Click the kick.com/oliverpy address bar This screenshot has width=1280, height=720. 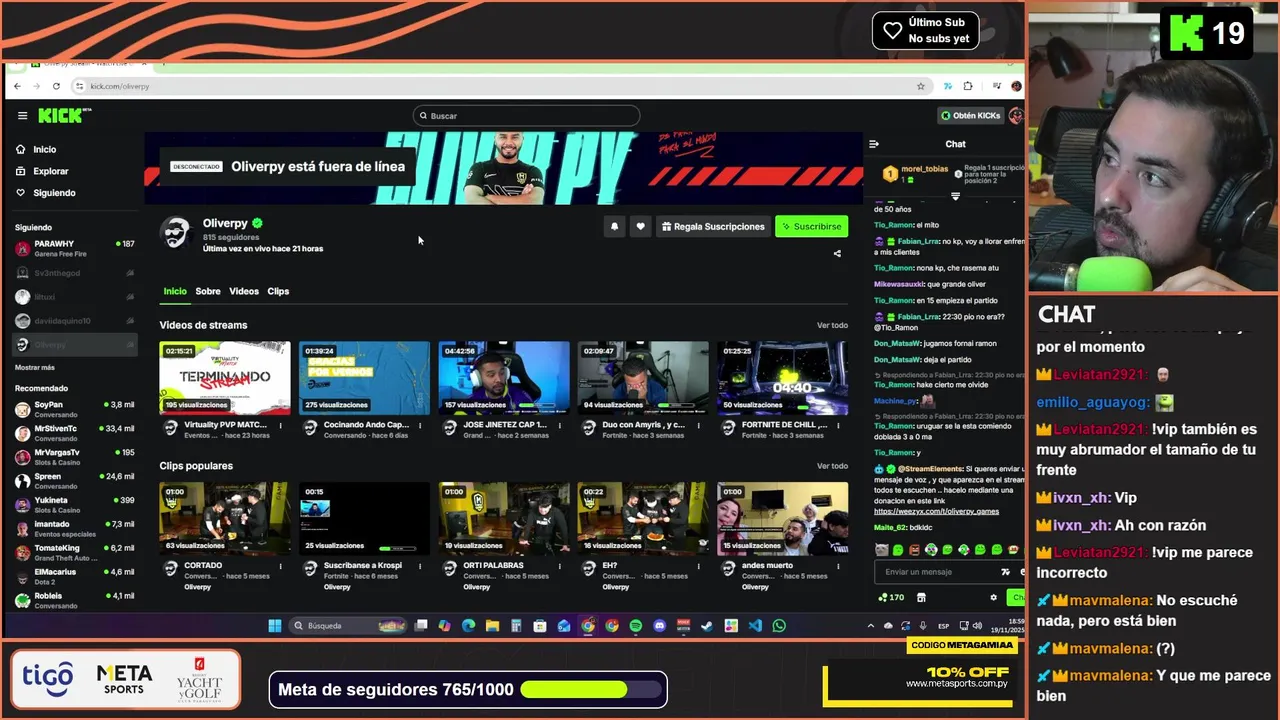[500, 86]
